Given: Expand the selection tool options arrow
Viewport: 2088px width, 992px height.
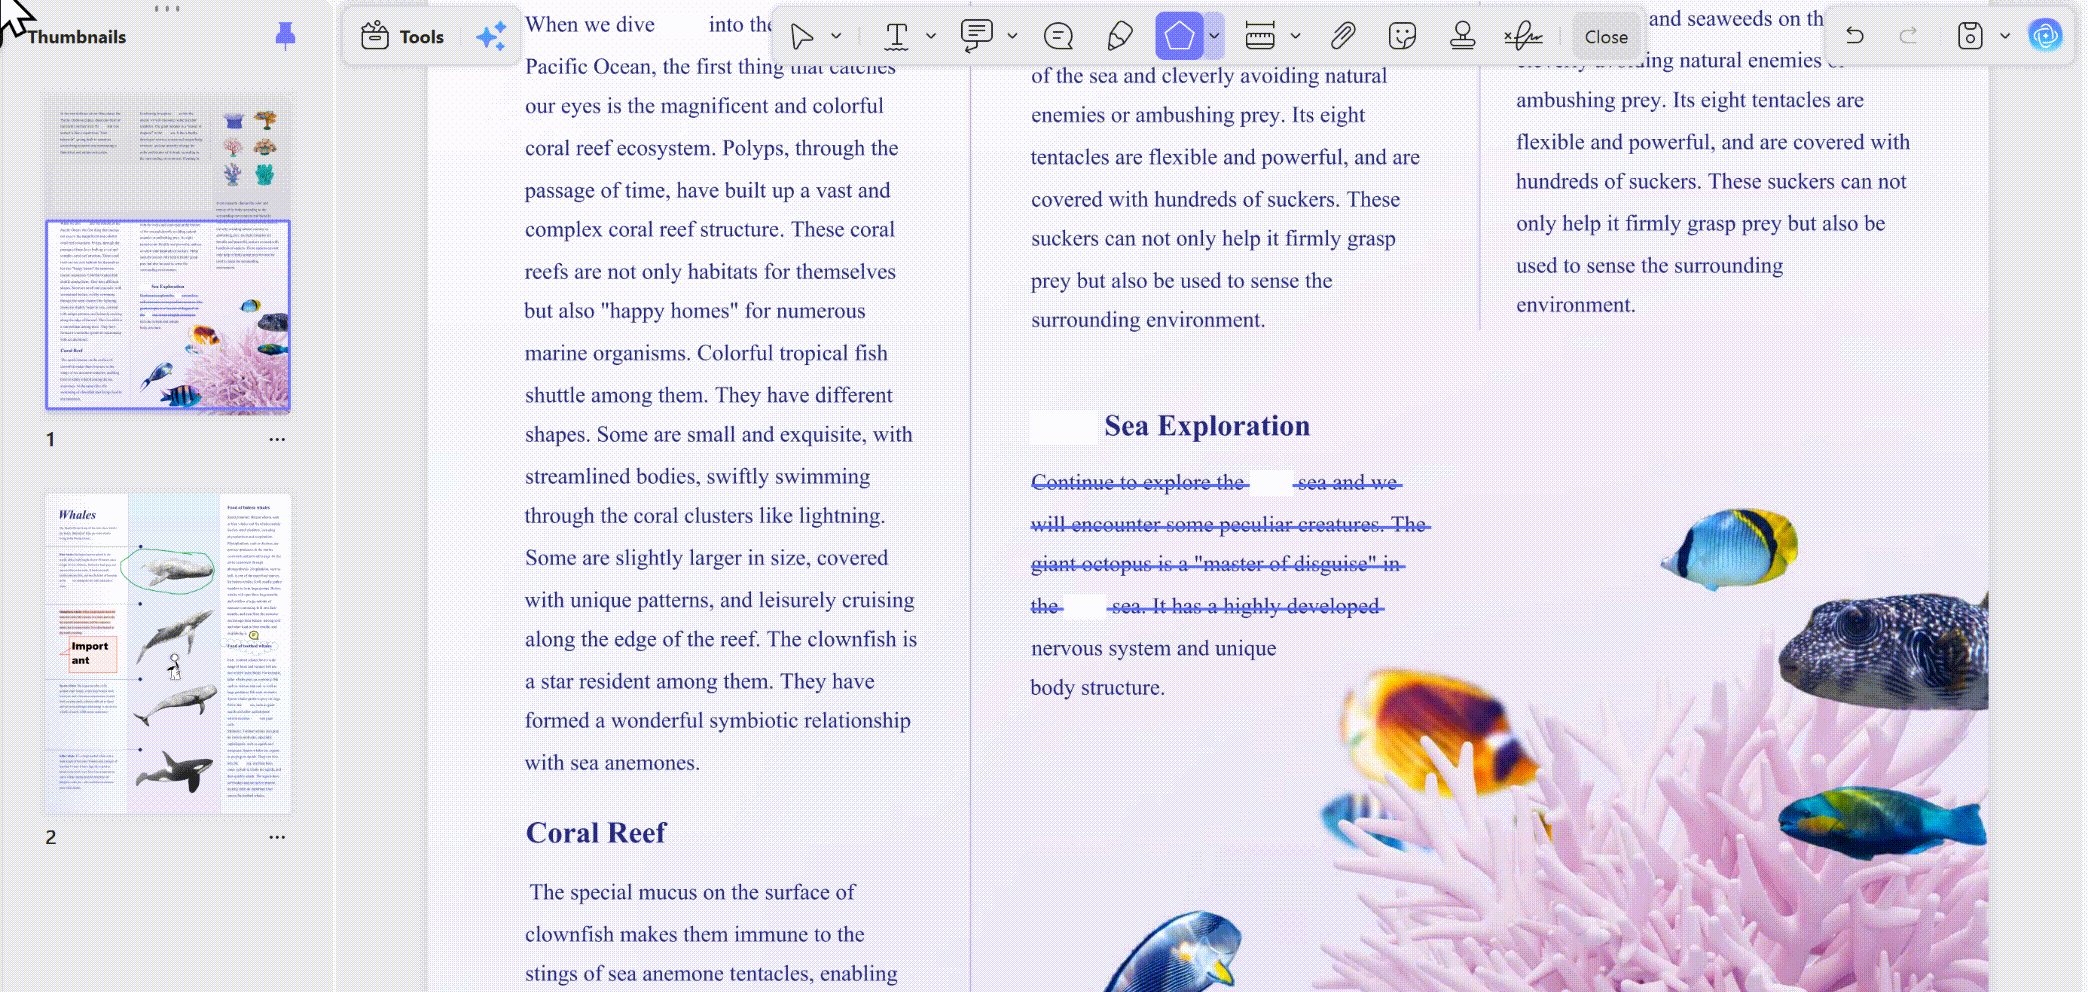Looking at the screenshot, I should [837, 37].
